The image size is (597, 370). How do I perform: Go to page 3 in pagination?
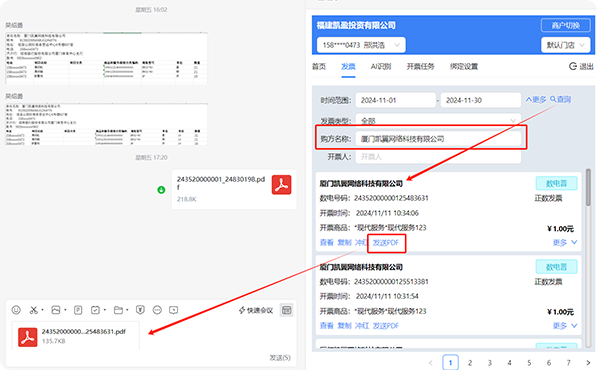(x=490, y=363)
